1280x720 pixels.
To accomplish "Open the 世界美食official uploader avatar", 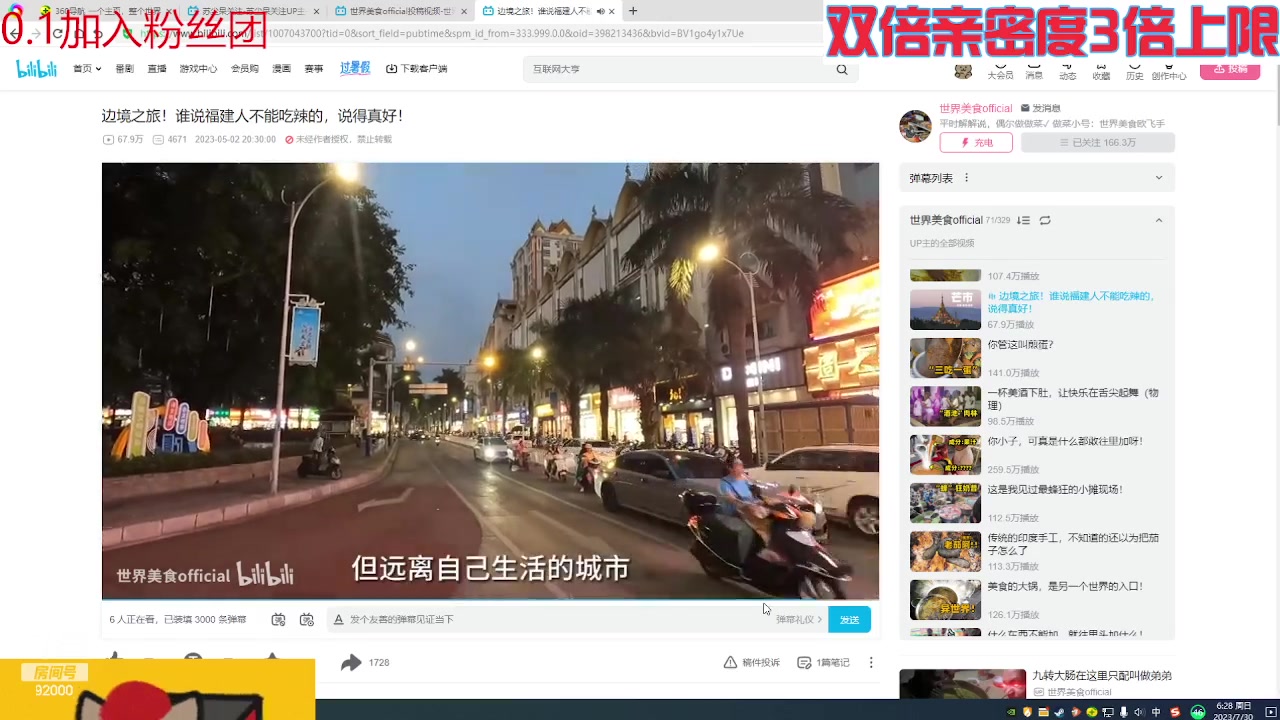I will 915,126.
